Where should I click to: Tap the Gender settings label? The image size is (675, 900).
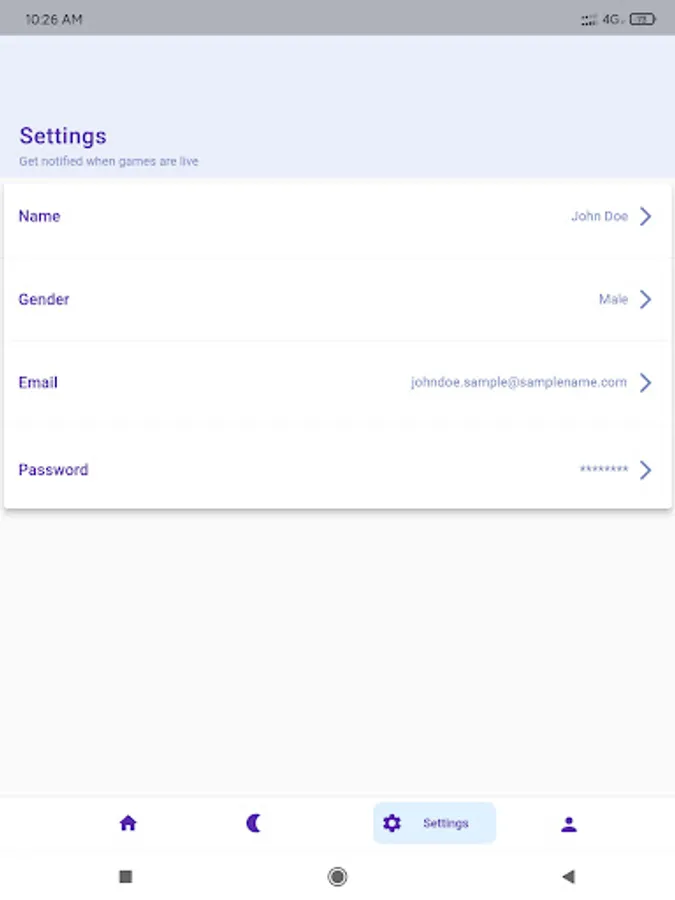(44, 299)
